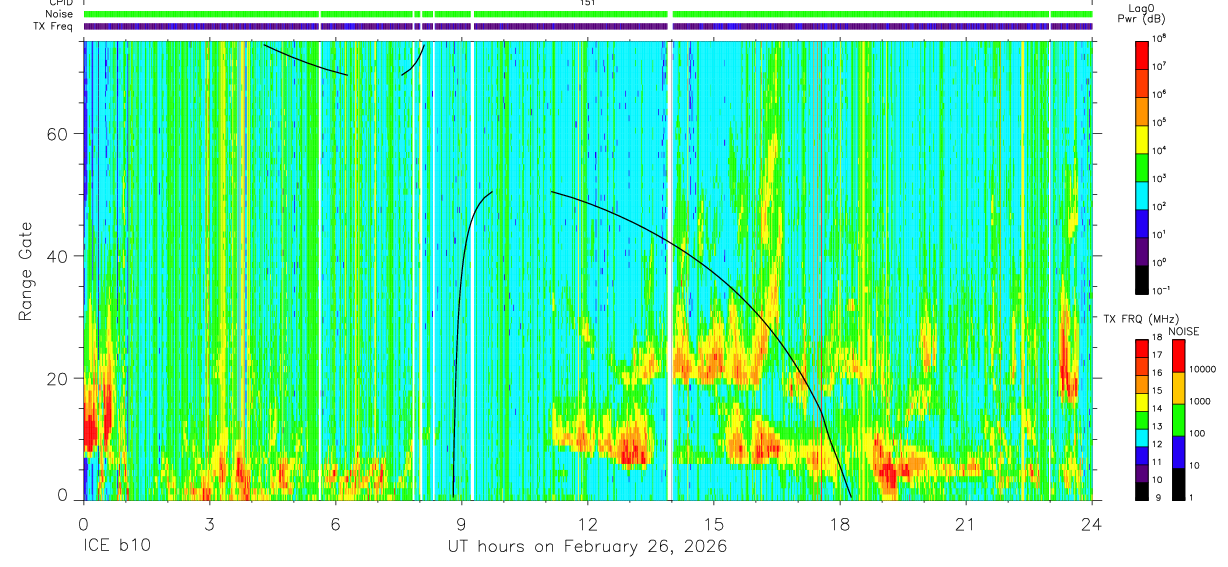Click the '151' CPID value at top
1228x567 pixels.
click(587, 3)
